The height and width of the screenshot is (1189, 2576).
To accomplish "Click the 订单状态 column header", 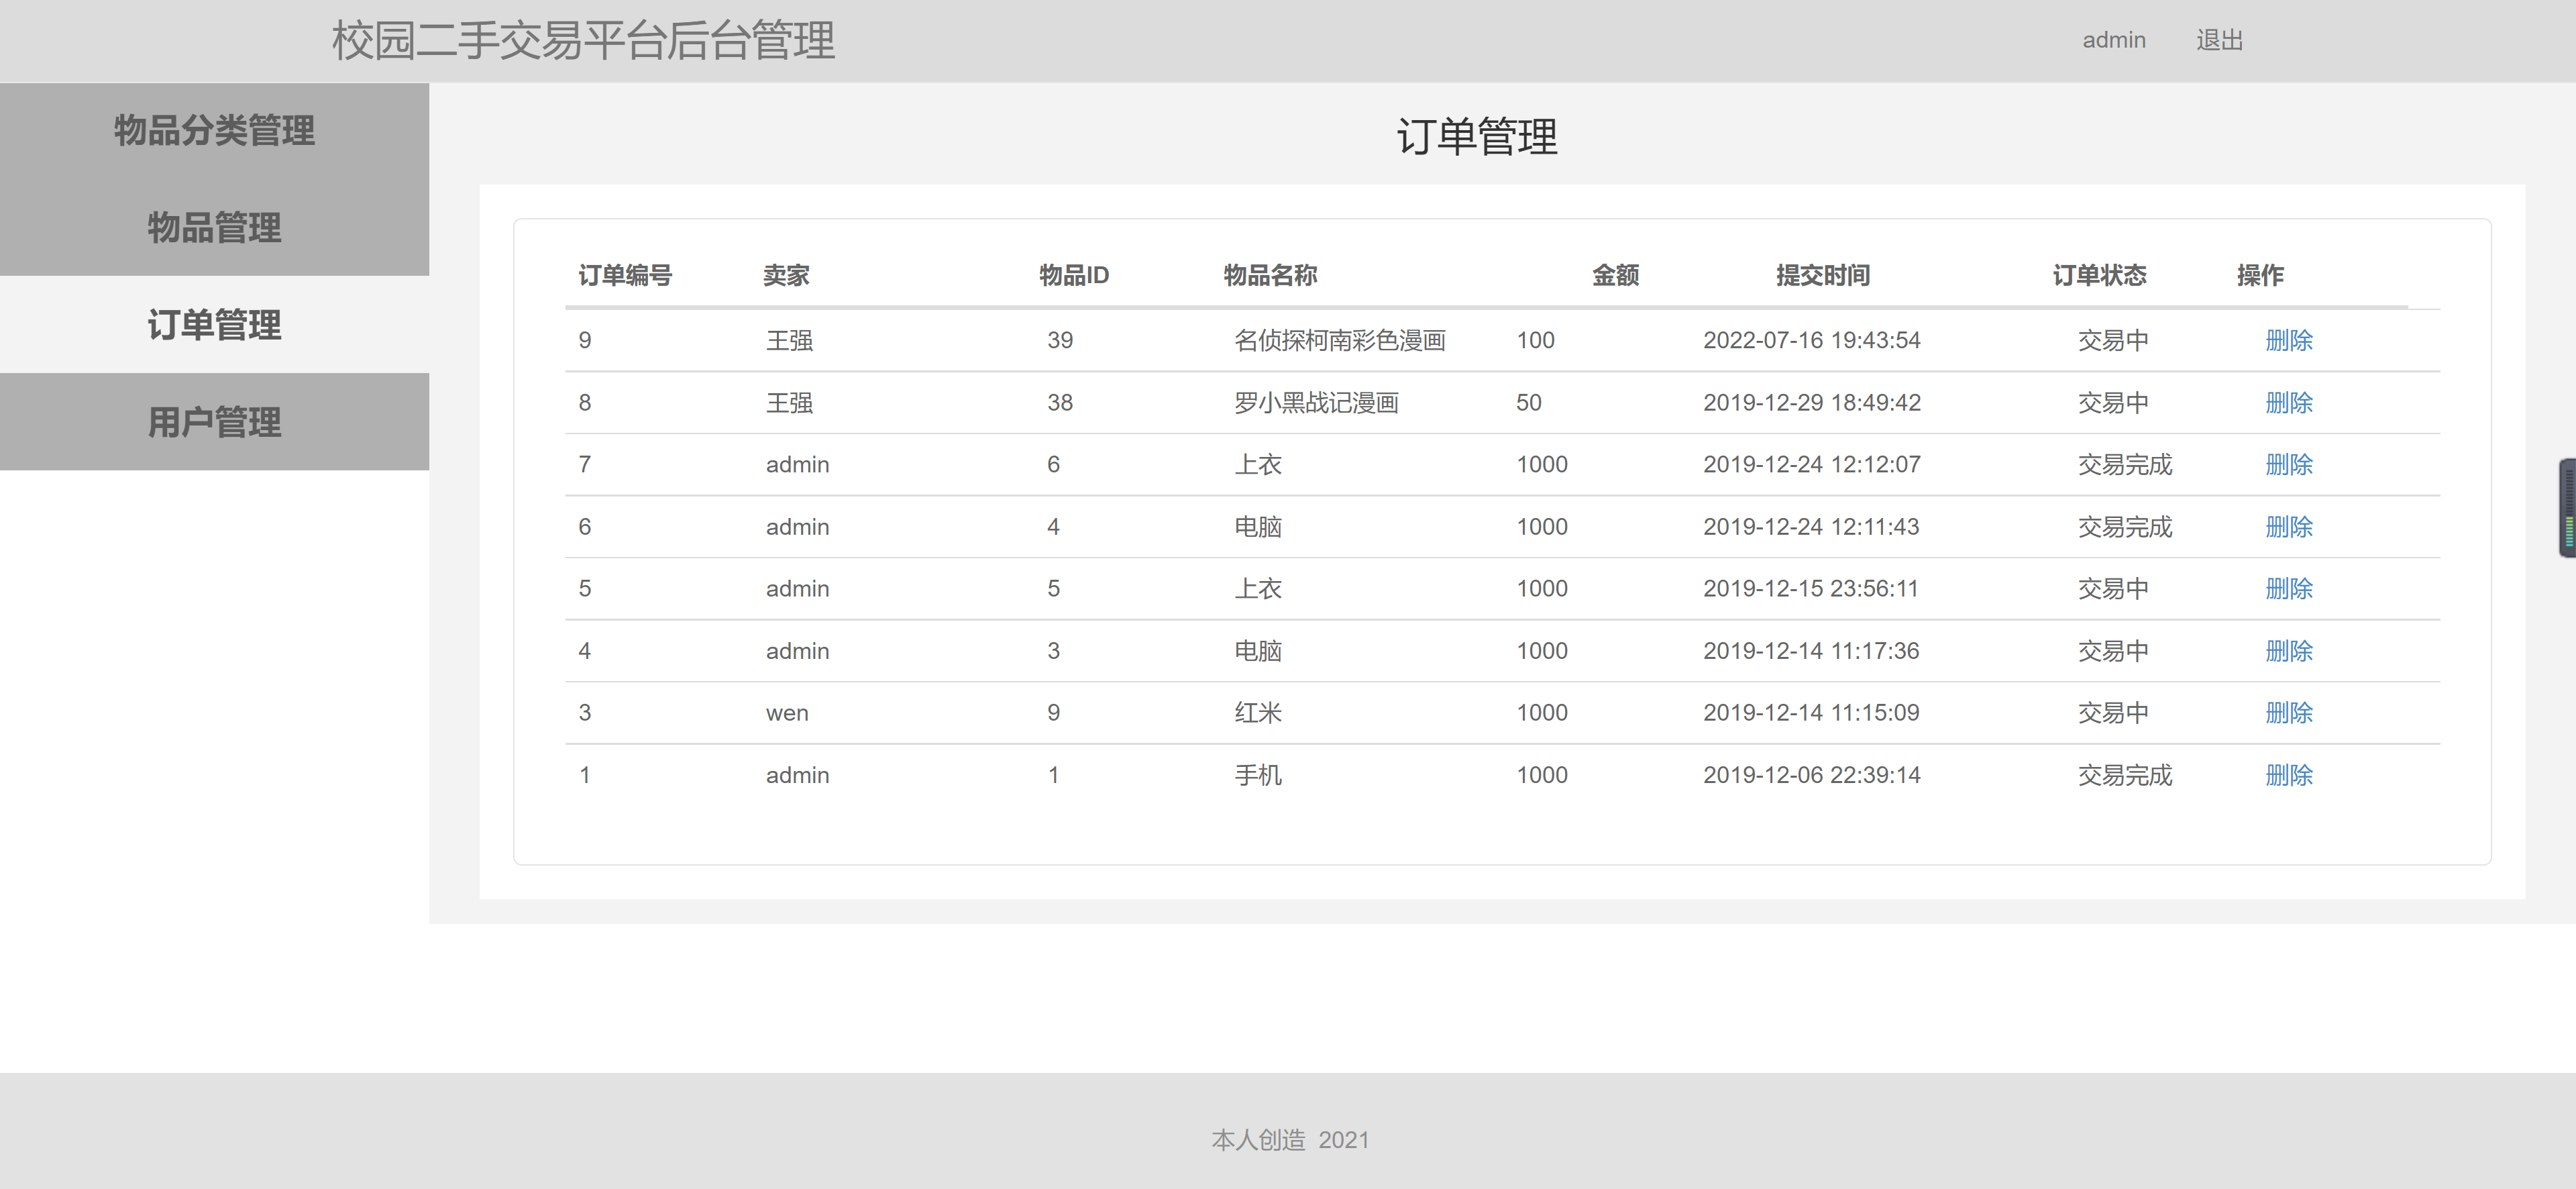I will tap(2099, 275).
